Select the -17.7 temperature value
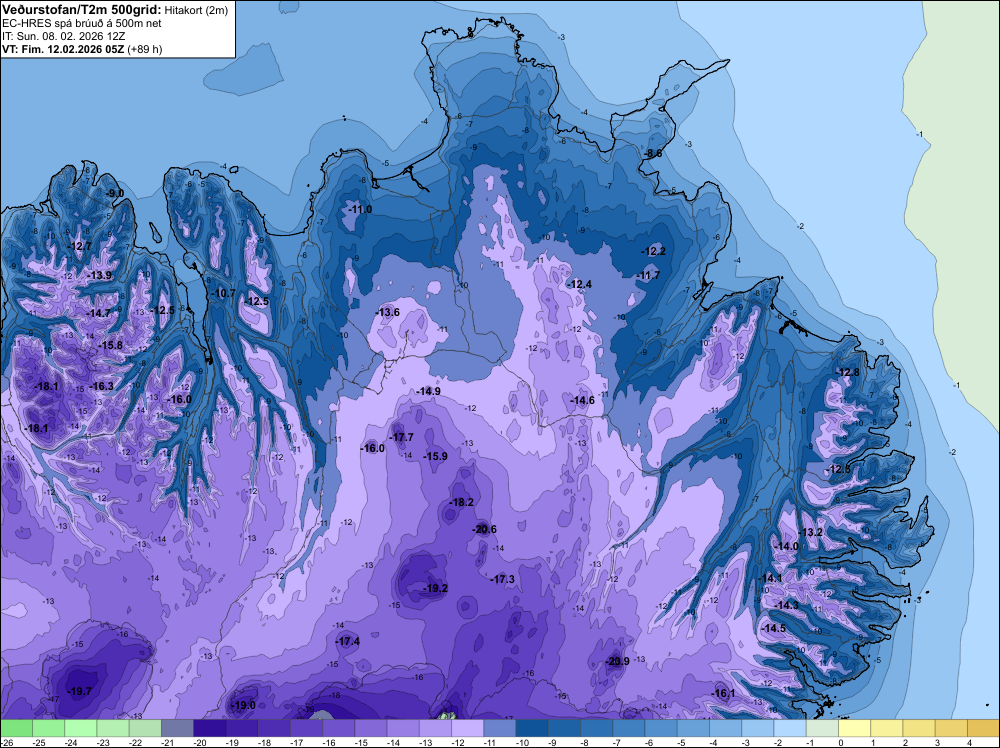 402,437
